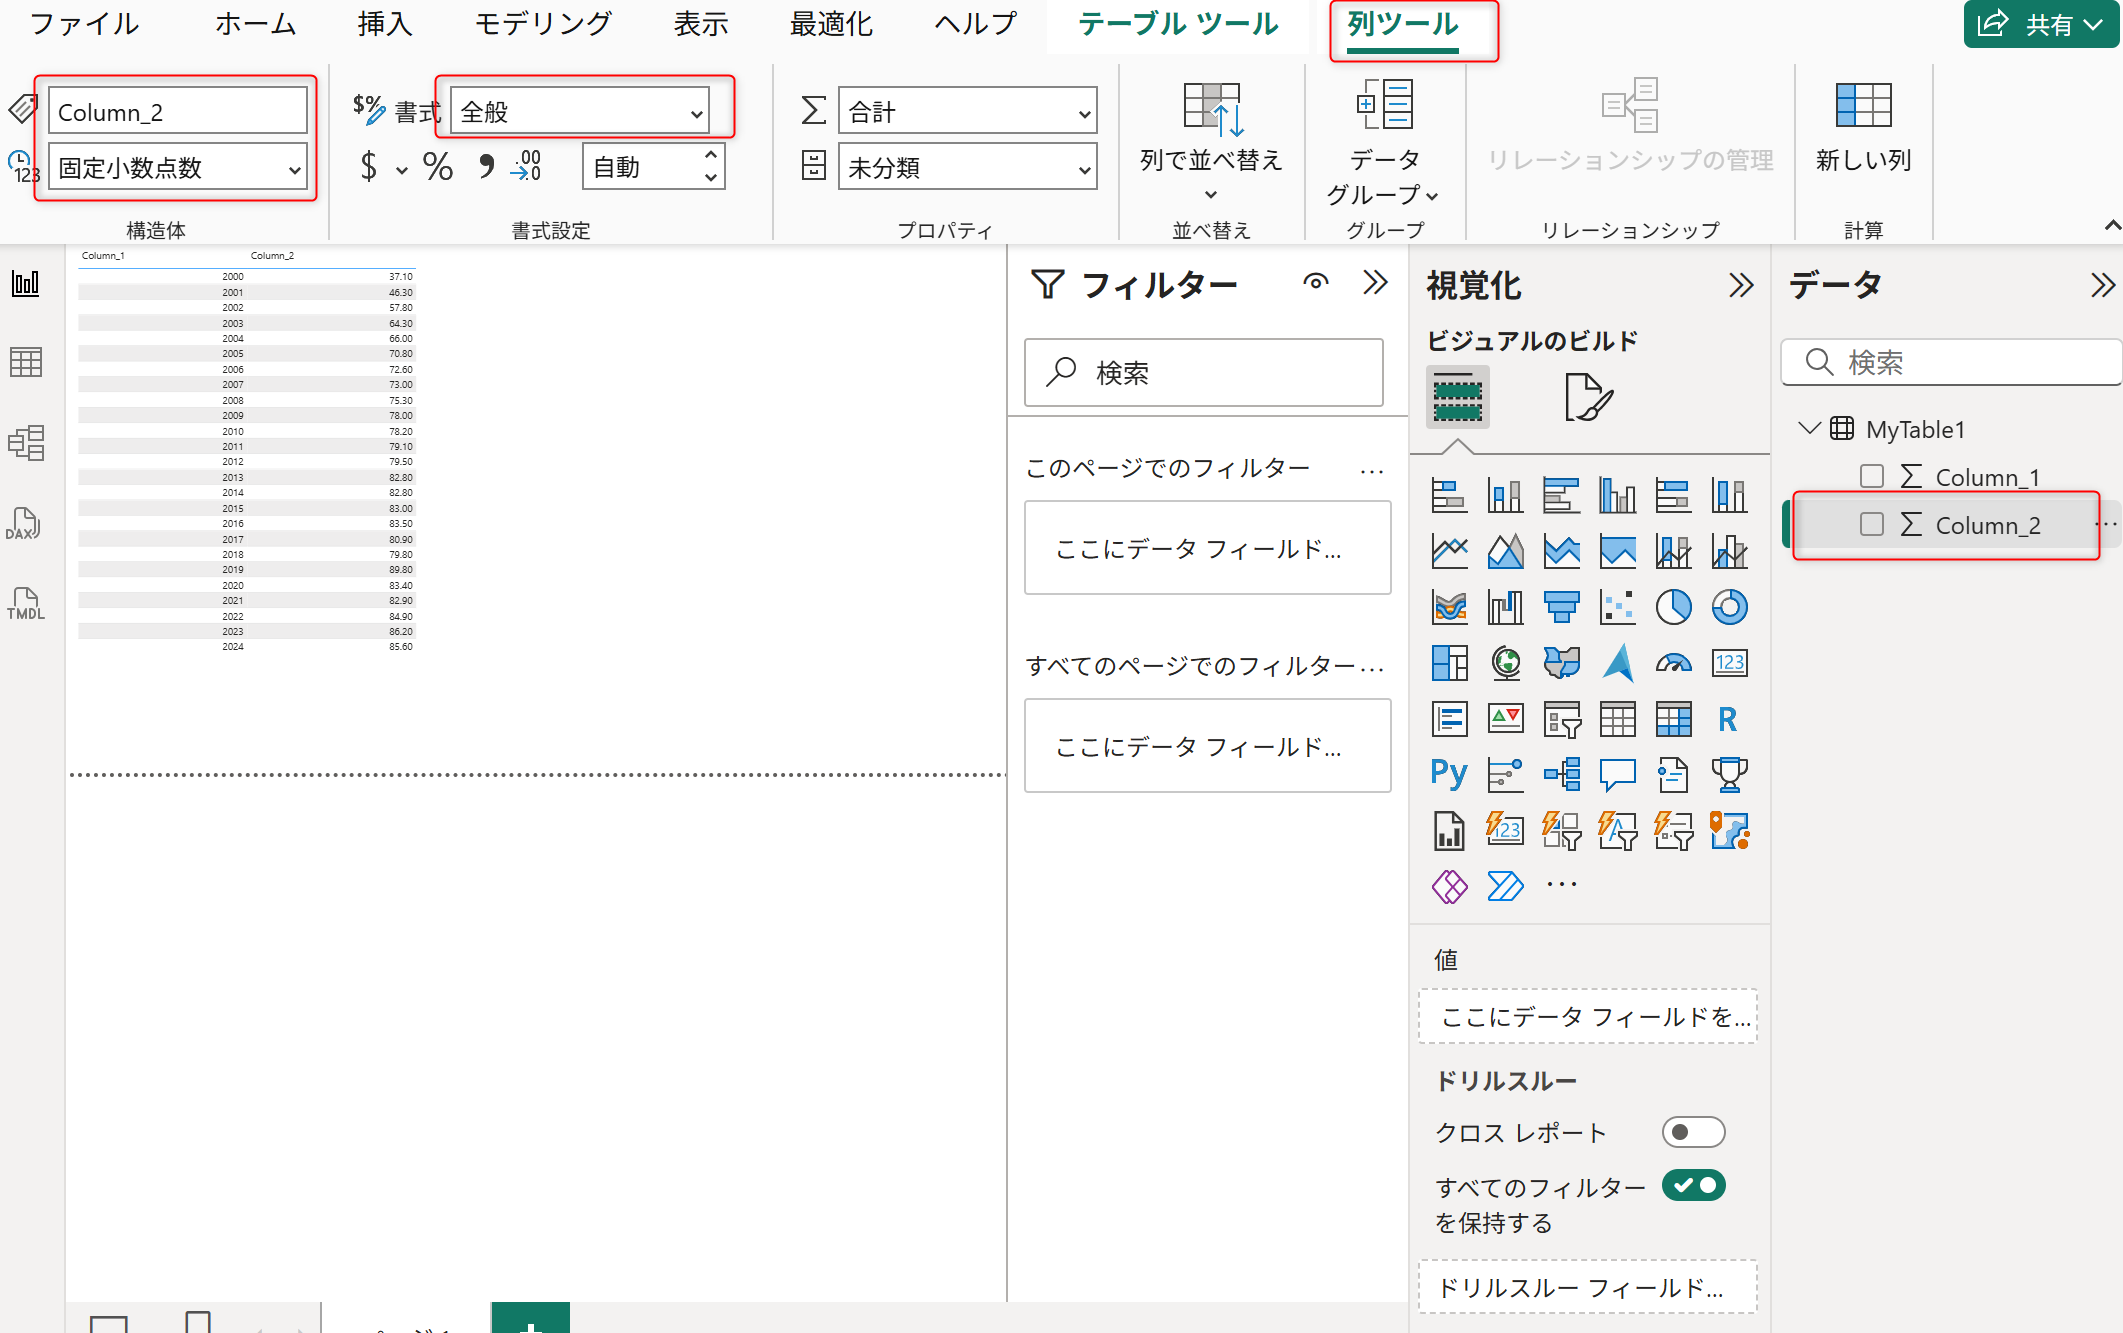Enable the cross-report (クロス レポート) toggle

[1693, 1132]
